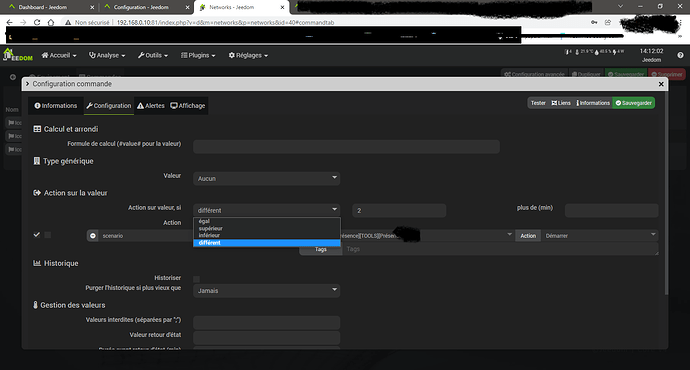Toggle the Historiser checkbox

197,279
